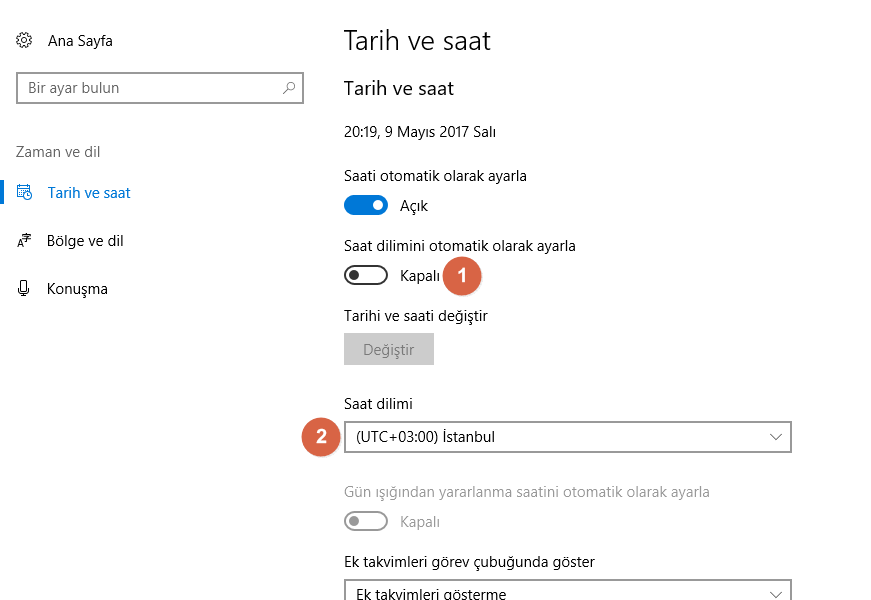Select the Tarih ve saat clock icon

(x=26, y=192)
